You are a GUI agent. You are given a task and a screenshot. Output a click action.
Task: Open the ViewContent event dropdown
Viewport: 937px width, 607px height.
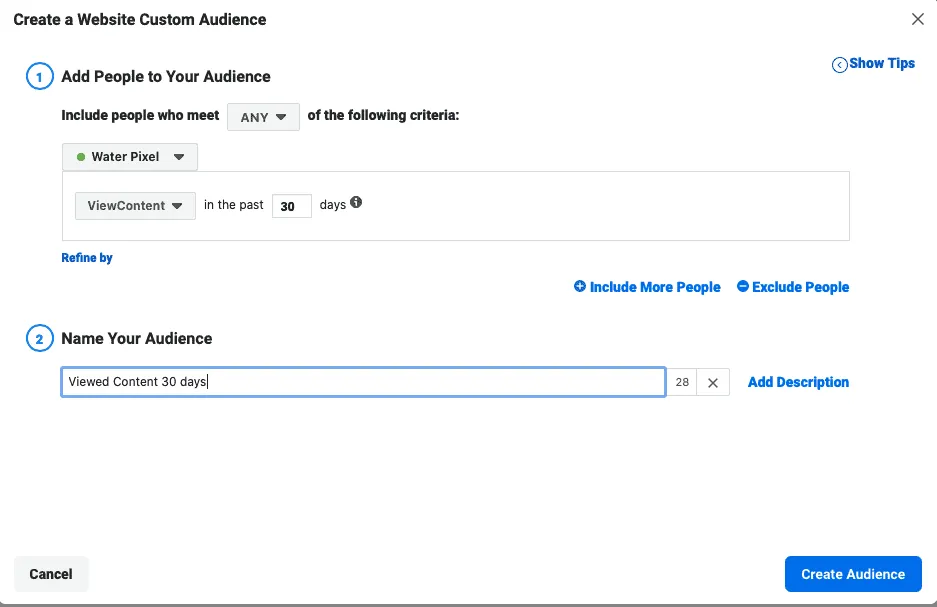click(135, 205)
